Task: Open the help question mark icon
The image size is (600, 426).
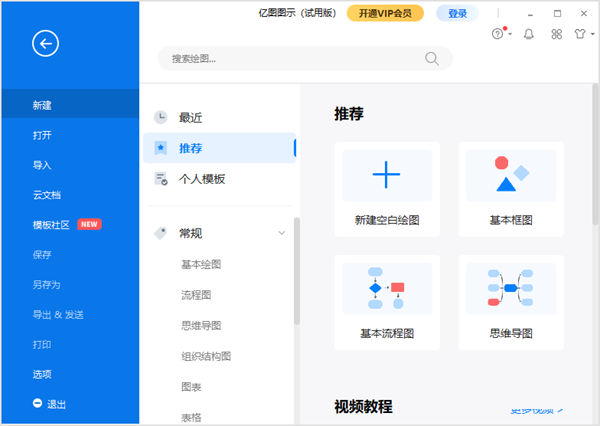Action: (x=497, y=34)
